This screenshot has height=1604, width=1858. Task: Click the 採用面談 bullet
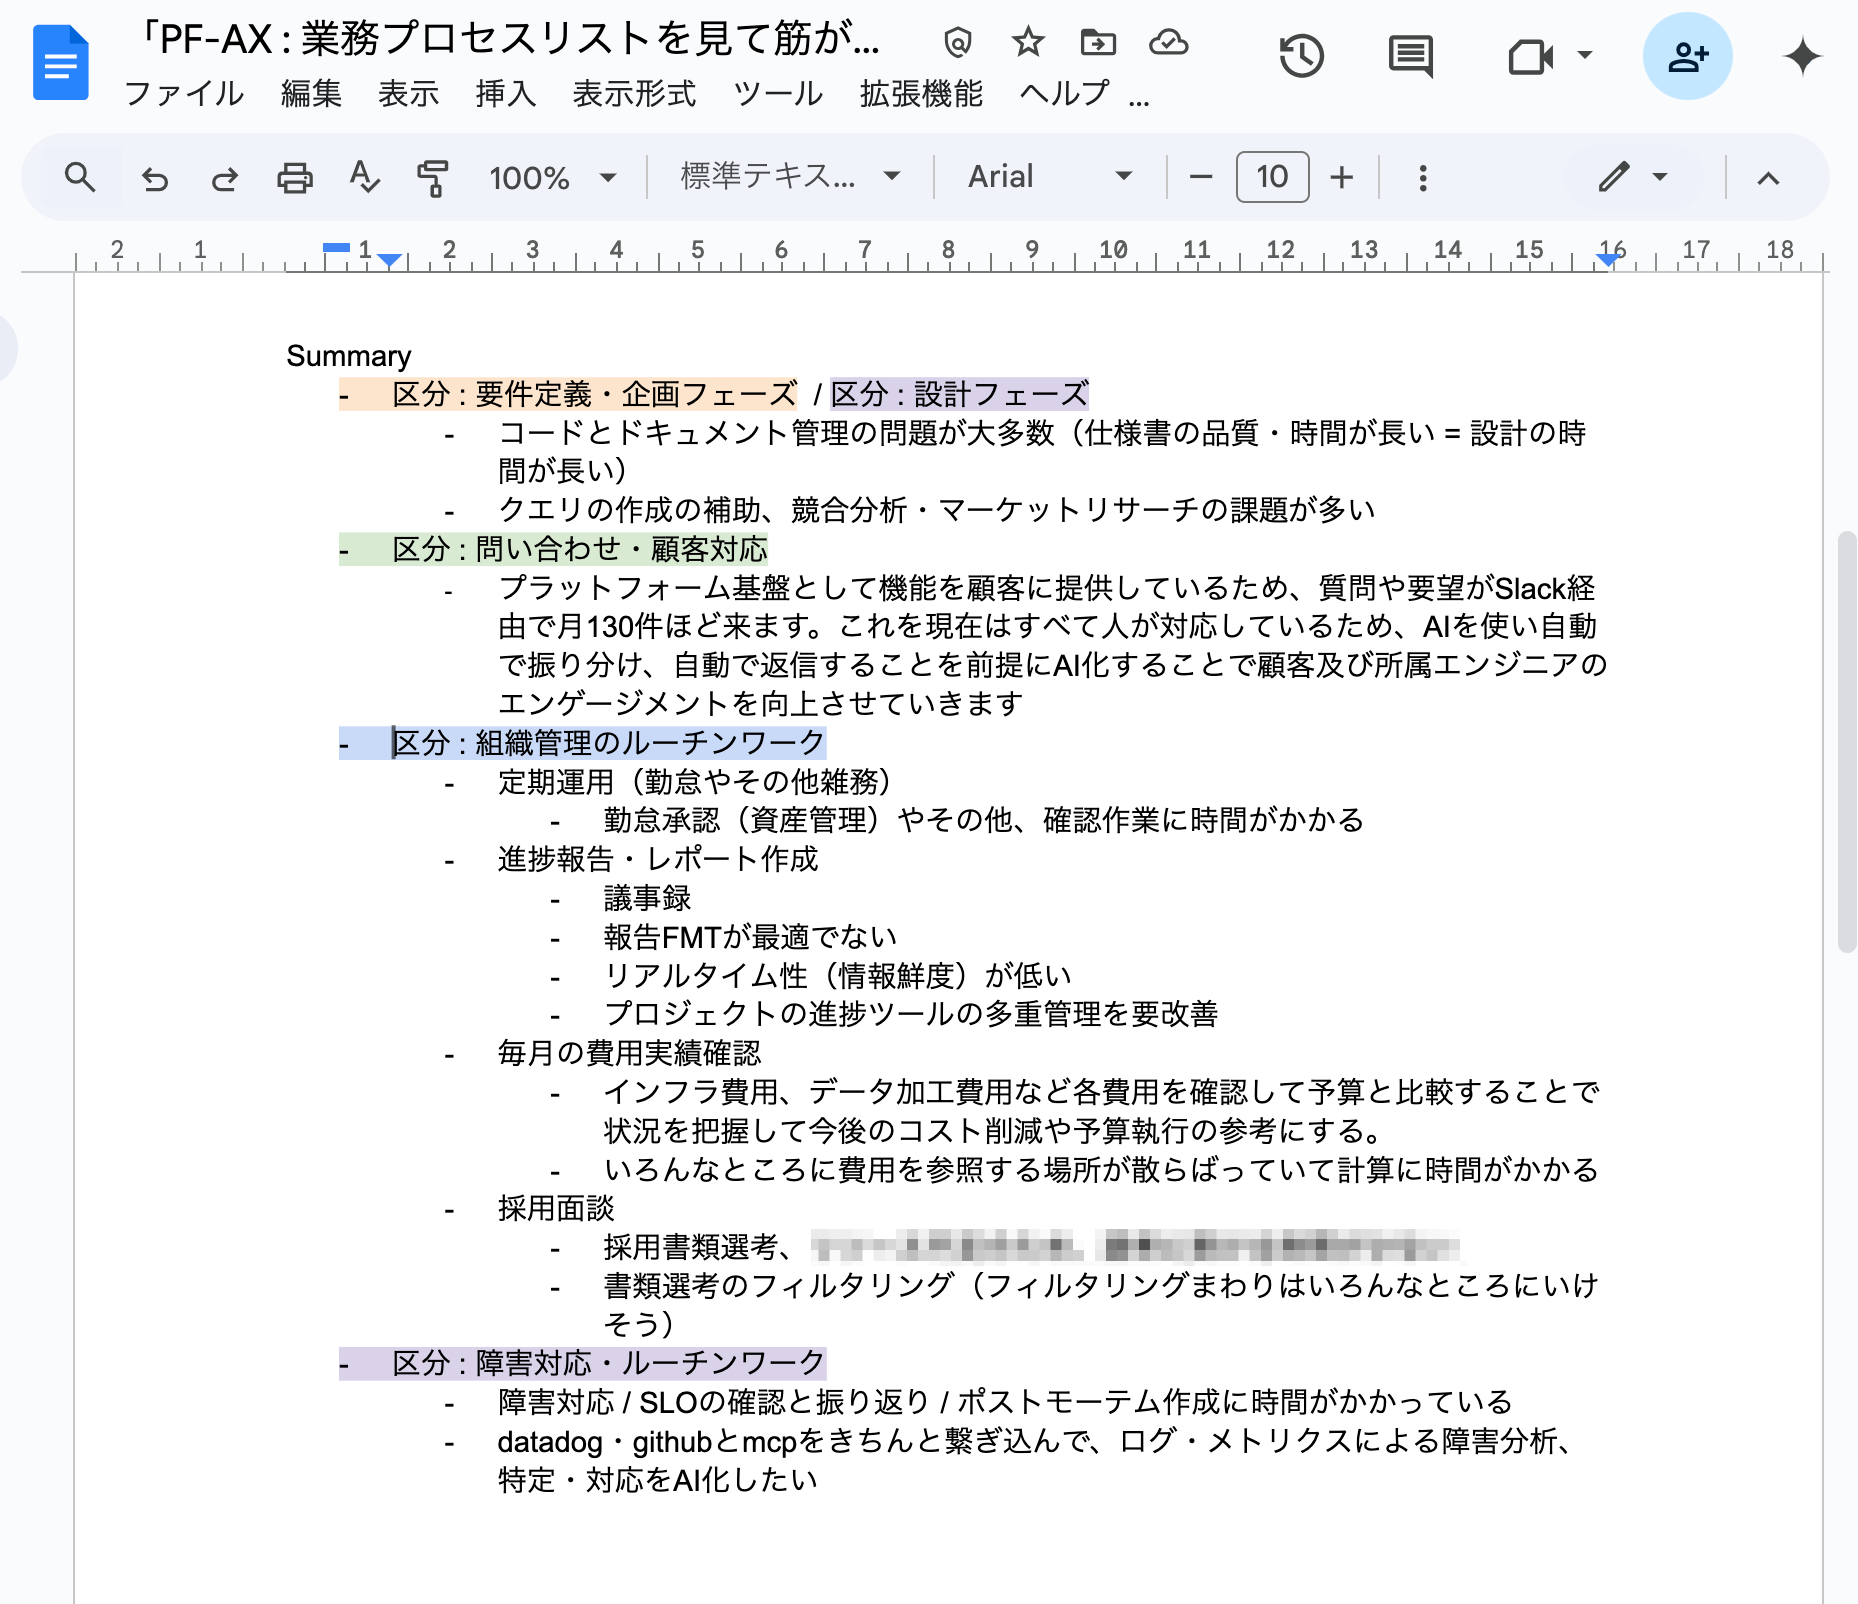(x=556, y=1208)
